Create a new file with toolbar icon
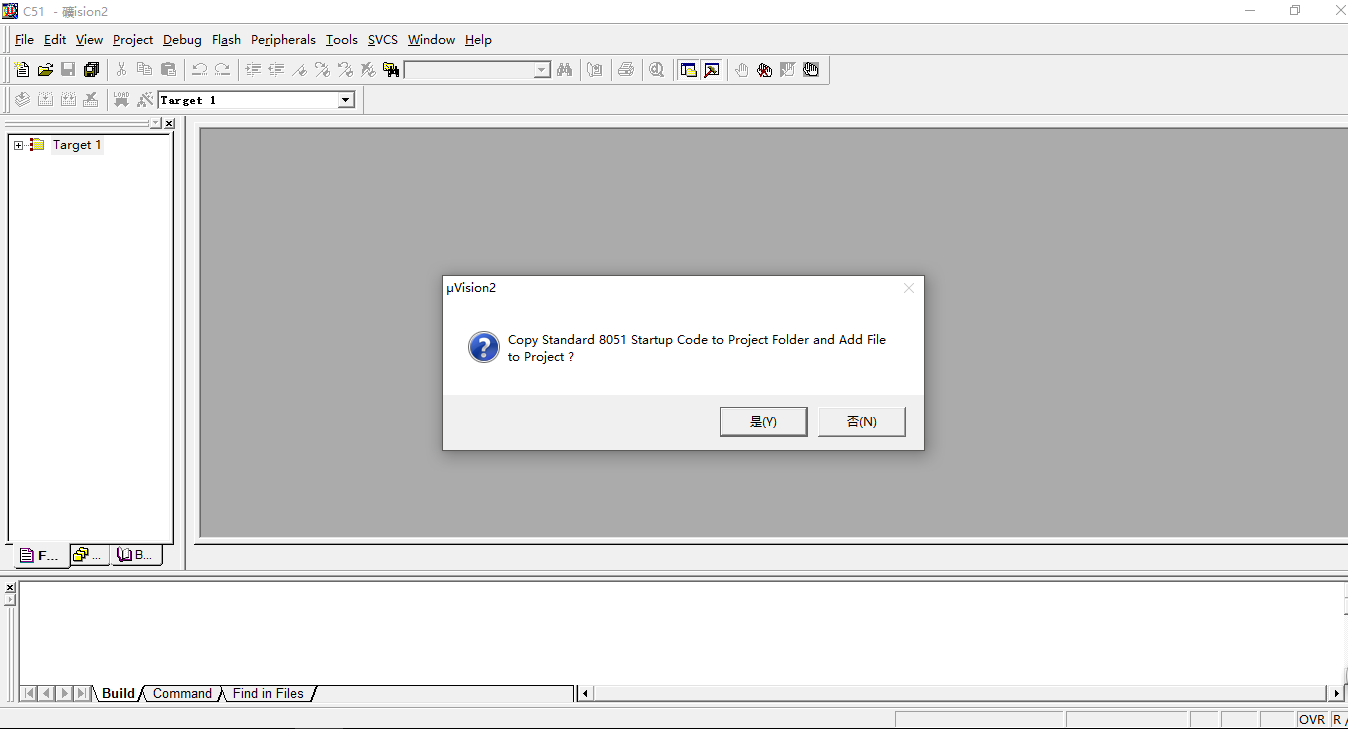This screenshot has width=1348, height=729. coord(22,69)
